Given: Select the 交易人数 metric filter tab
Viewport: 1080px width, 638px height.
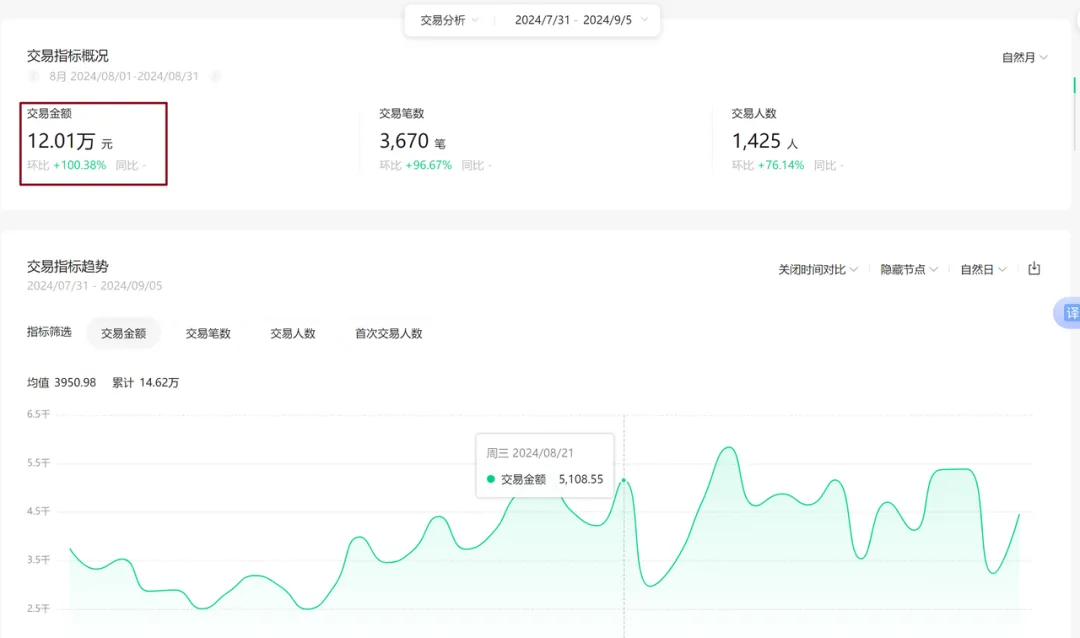Looking at the screenshot, I should point(293,333).
